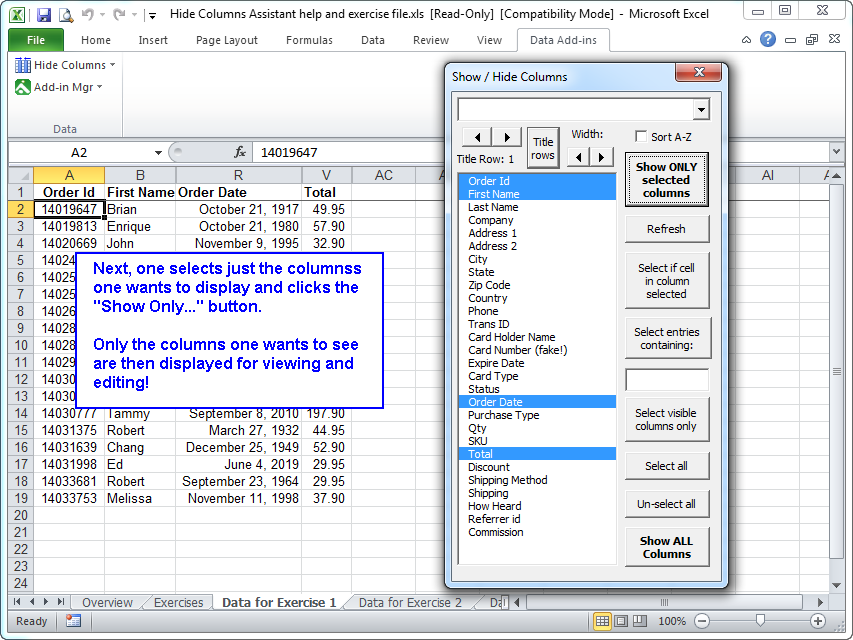
Task: Go to next sheet tab arrow
Action: tap(46, 602)
